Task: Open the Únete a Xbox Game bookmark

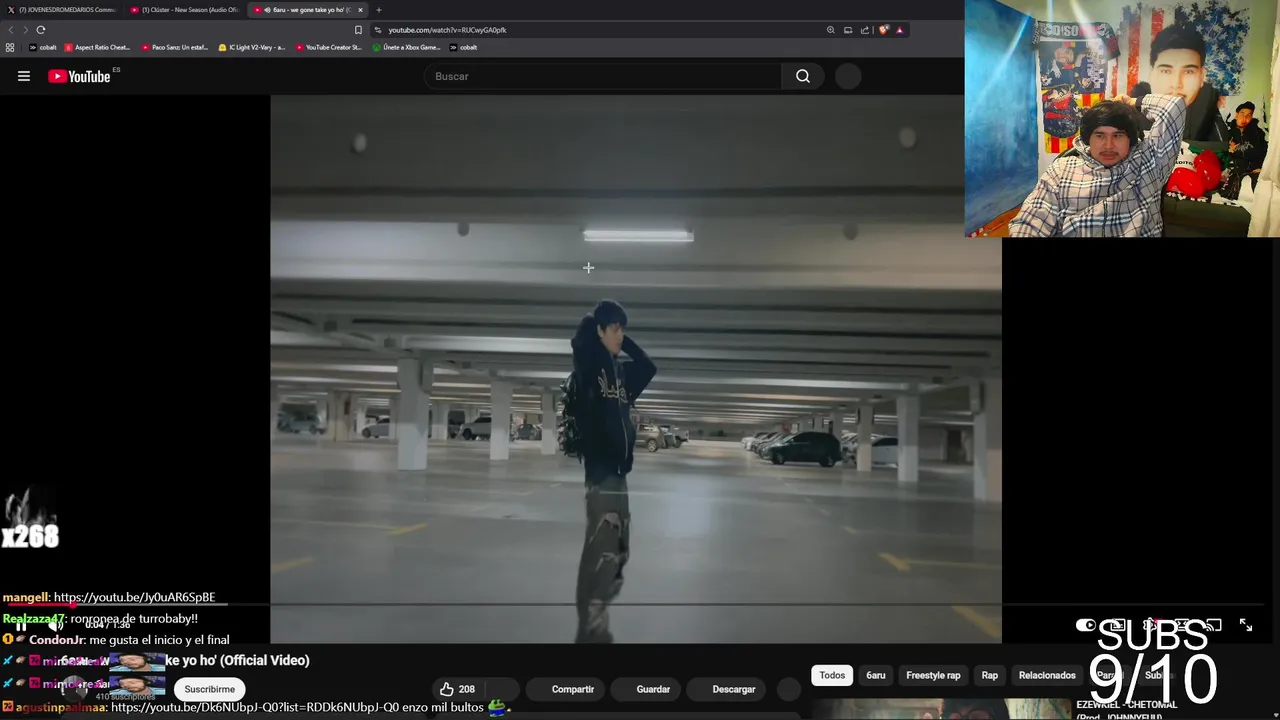Action: click(406, 47)
